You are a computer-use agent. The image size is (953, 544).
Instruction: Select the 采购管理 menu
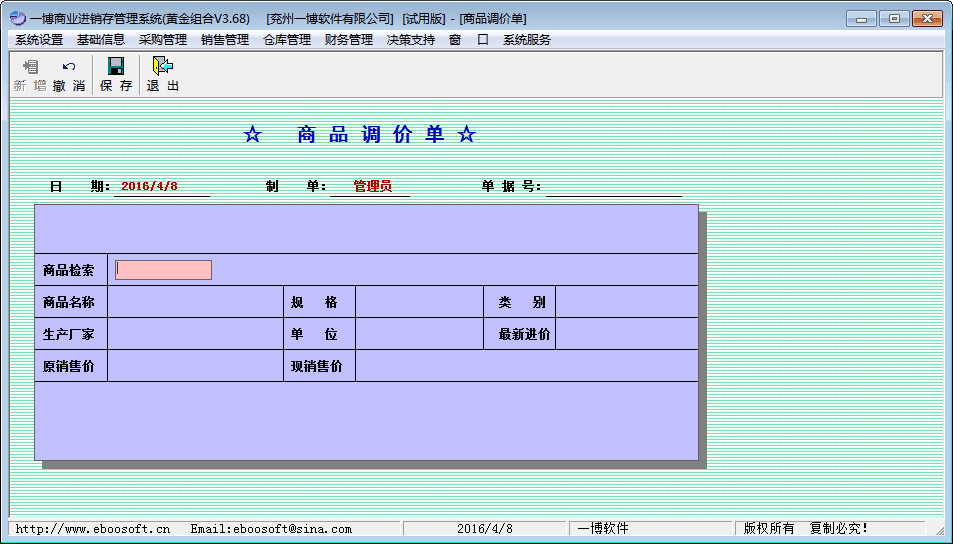(x=163, y=40)
